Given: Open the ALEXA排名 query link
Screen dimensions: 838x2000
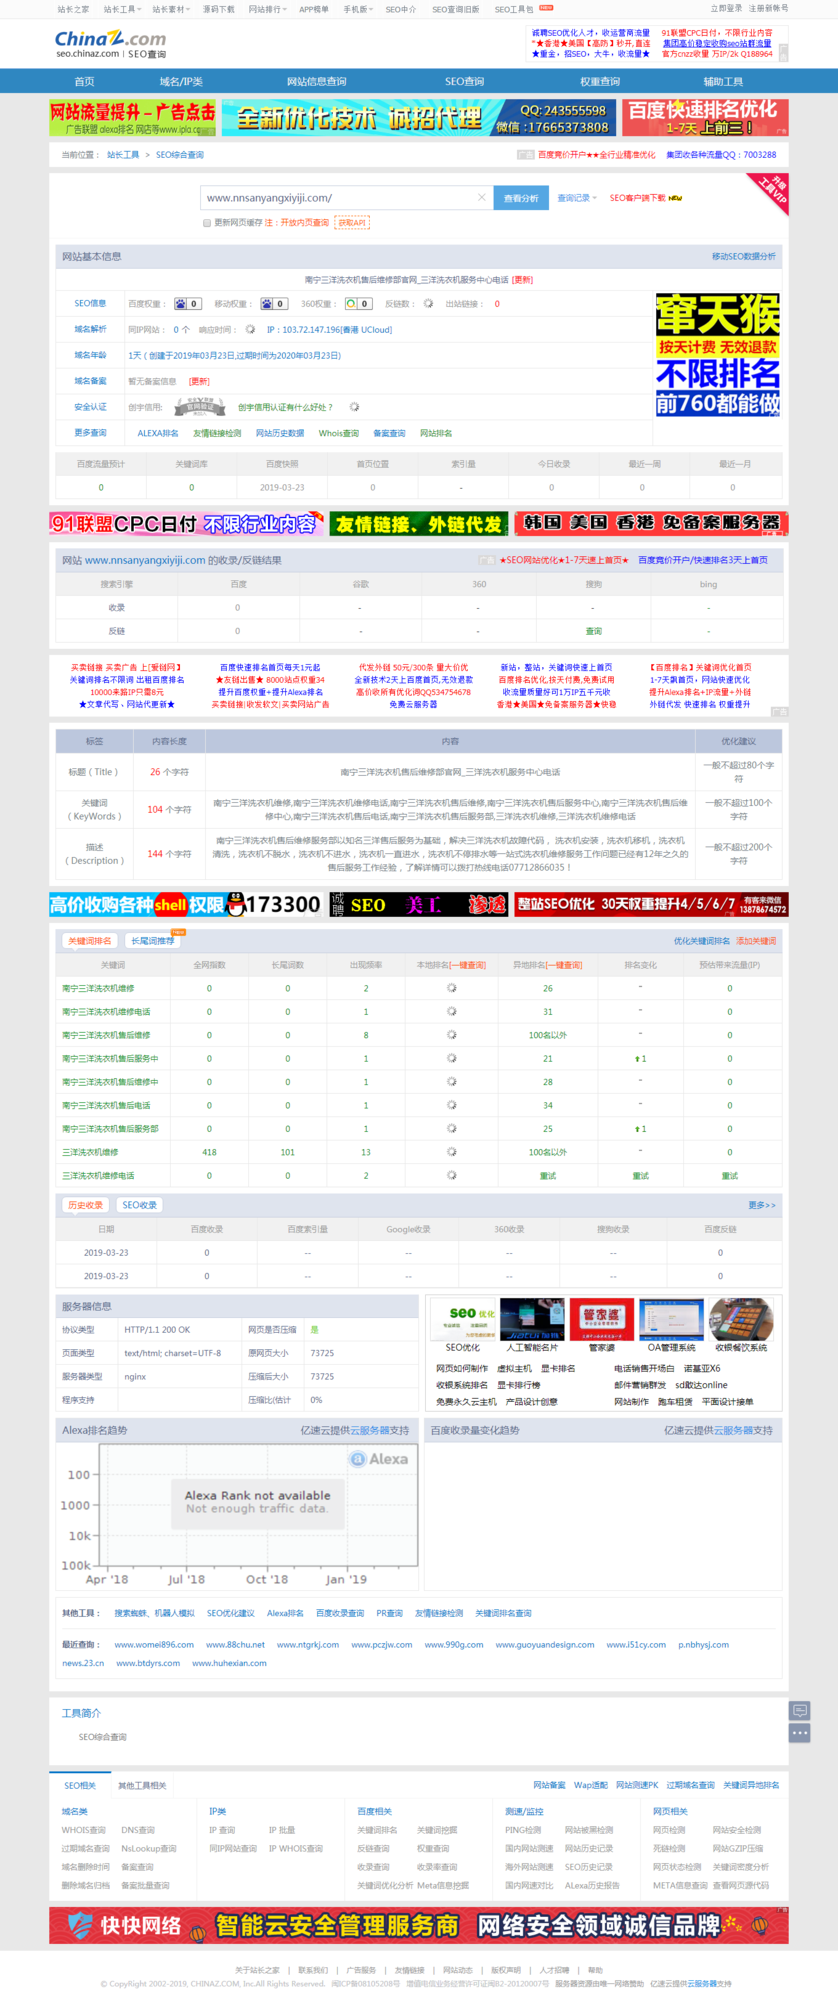Looking at the screenshot, I should (x=158, y=433).
